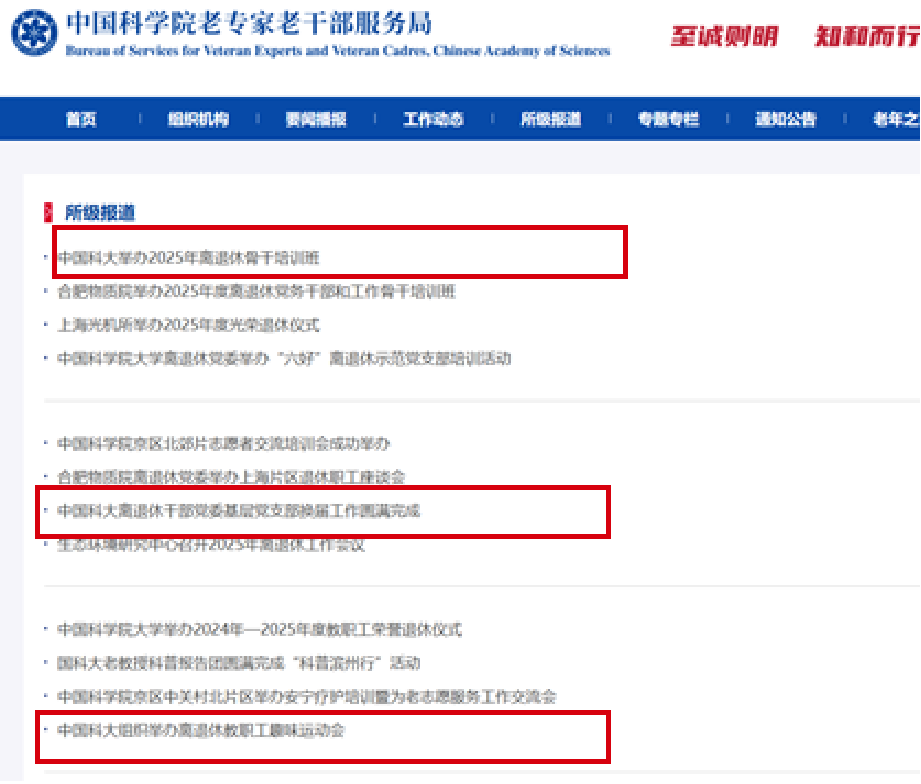This screenshot has height=784, width=921.
Task: Open 通知公告 from the navigation bar
Action: pyautogui.click(x=785, y=119)
